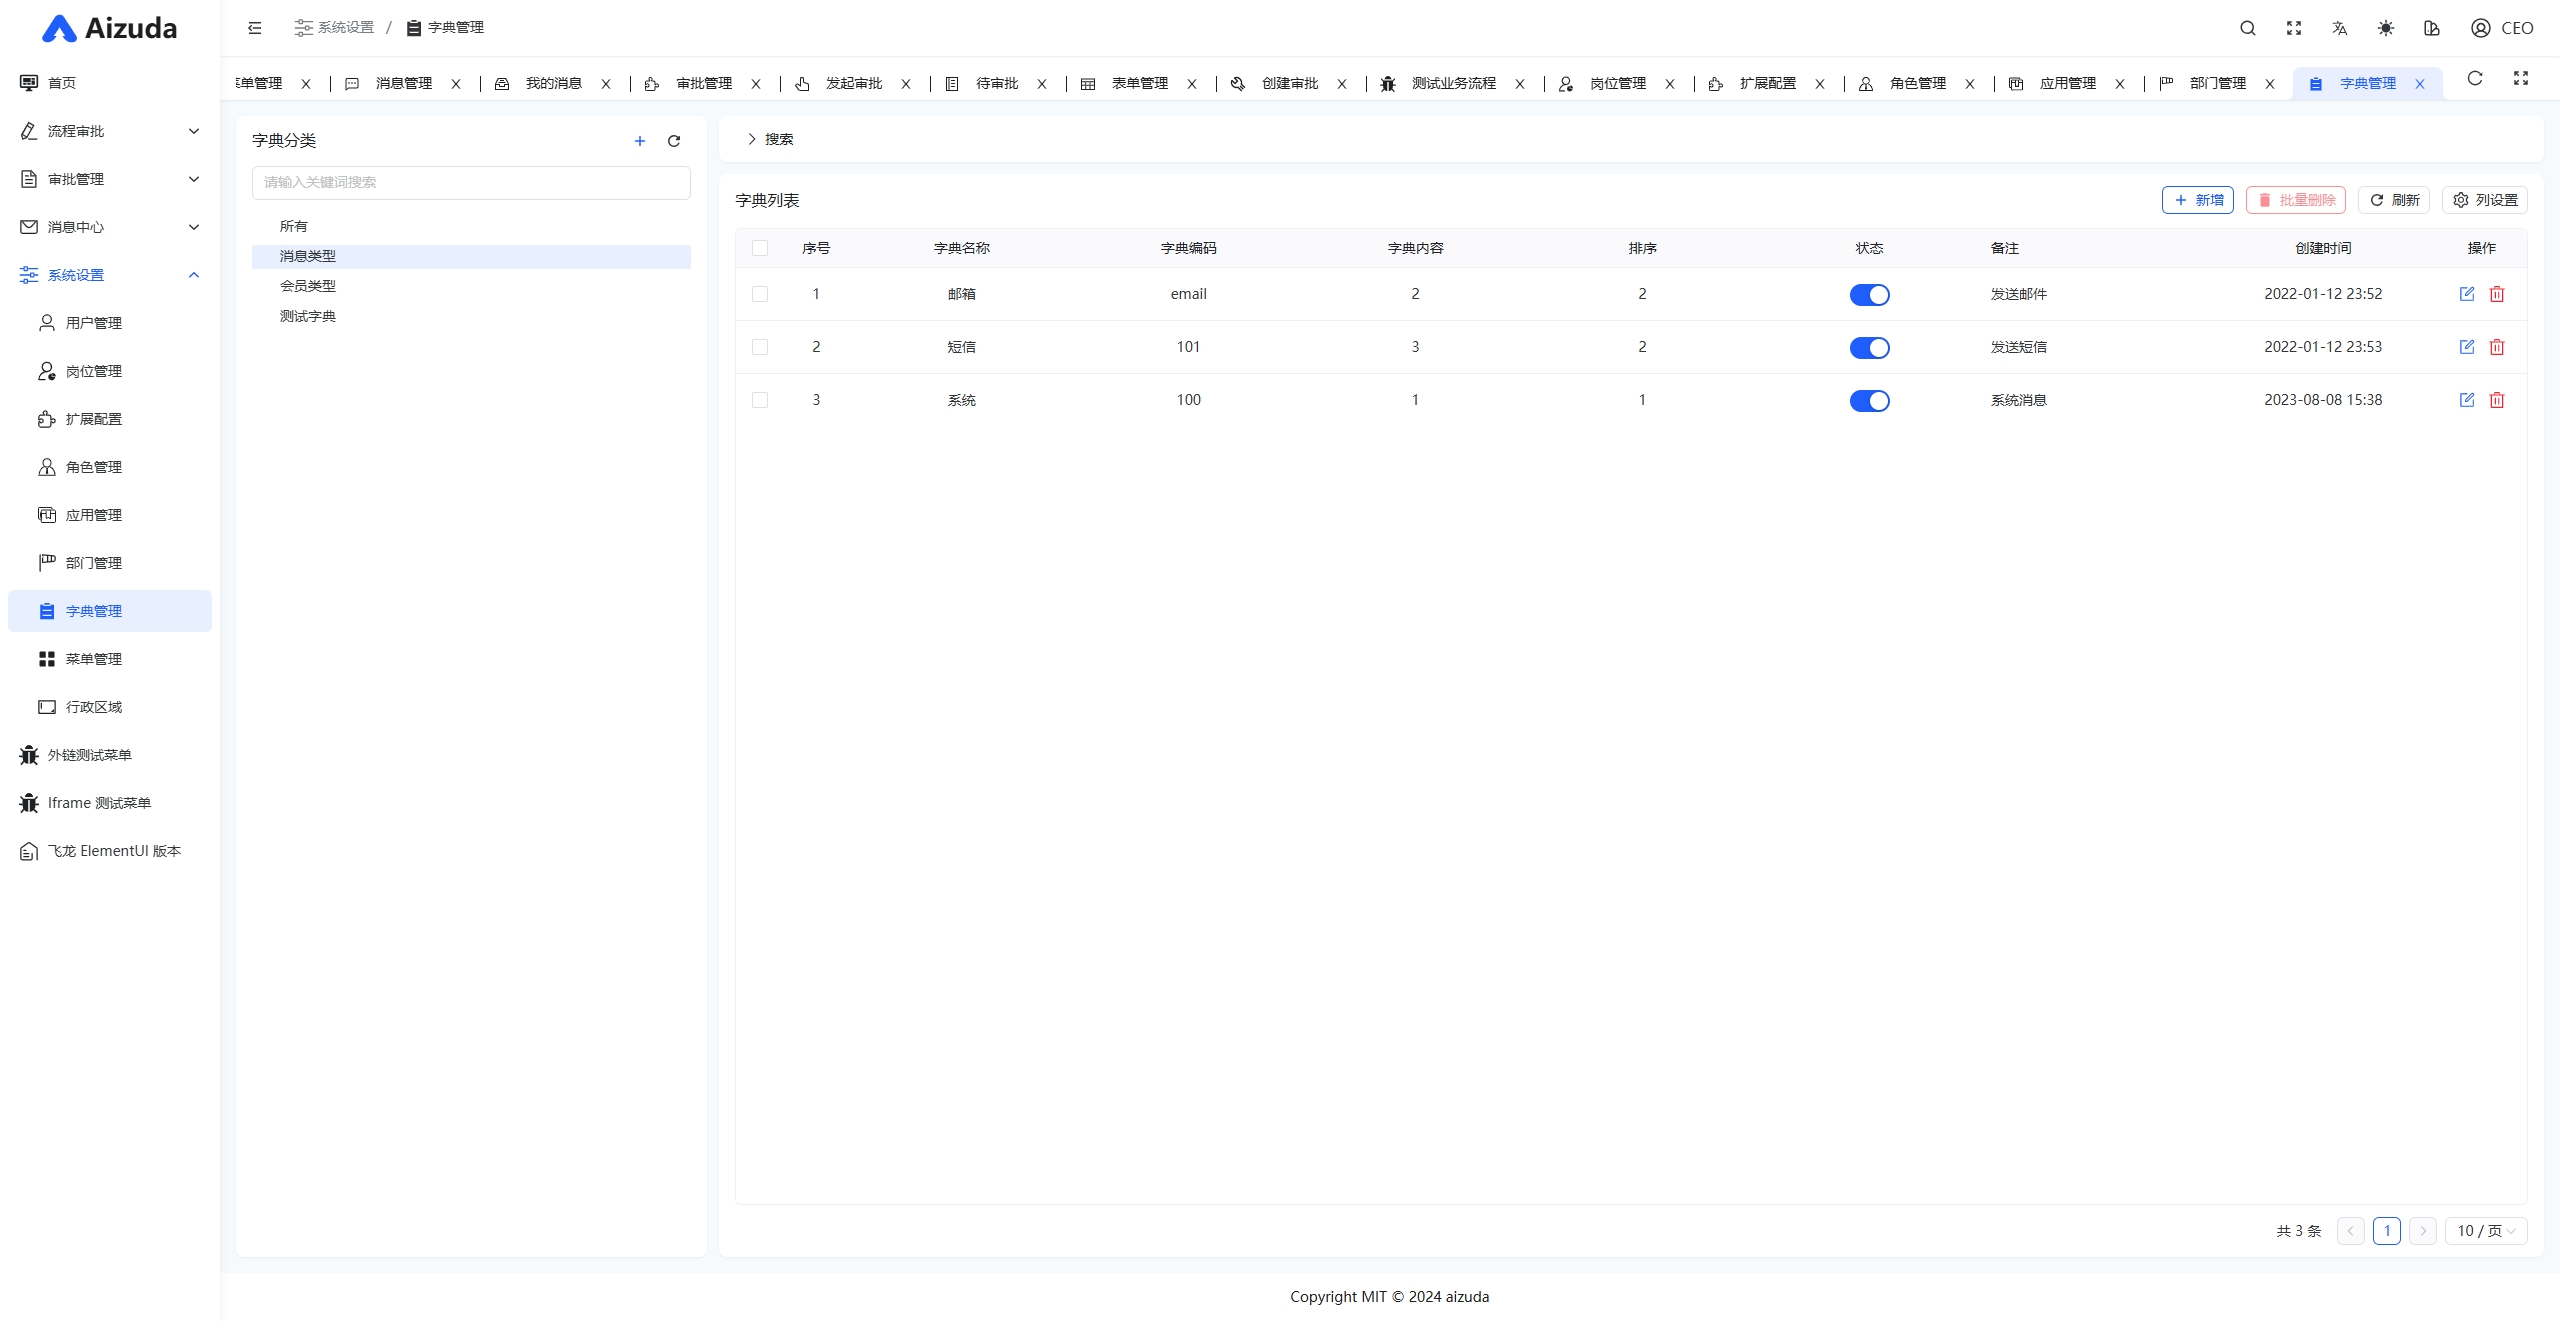The width and height of the screenshot is (2560, 1321).
Task: Open 菜单管理 in the sidebar
Action: pos(93,659)
